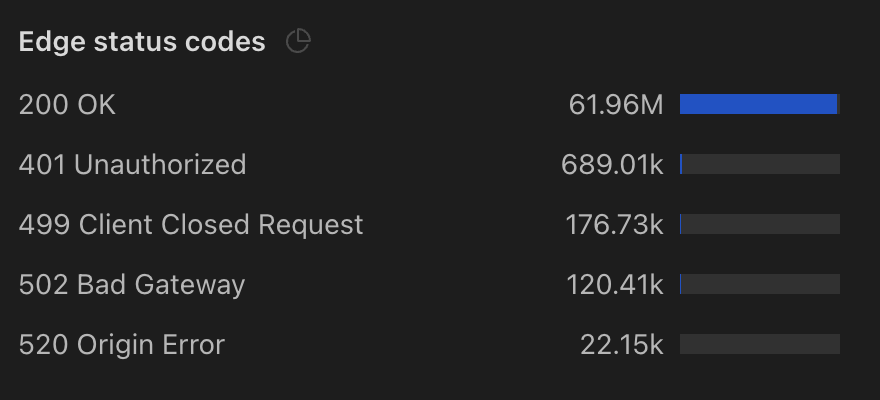
Task: Select the Bad Gateway status text
Action: click(161, 284)
